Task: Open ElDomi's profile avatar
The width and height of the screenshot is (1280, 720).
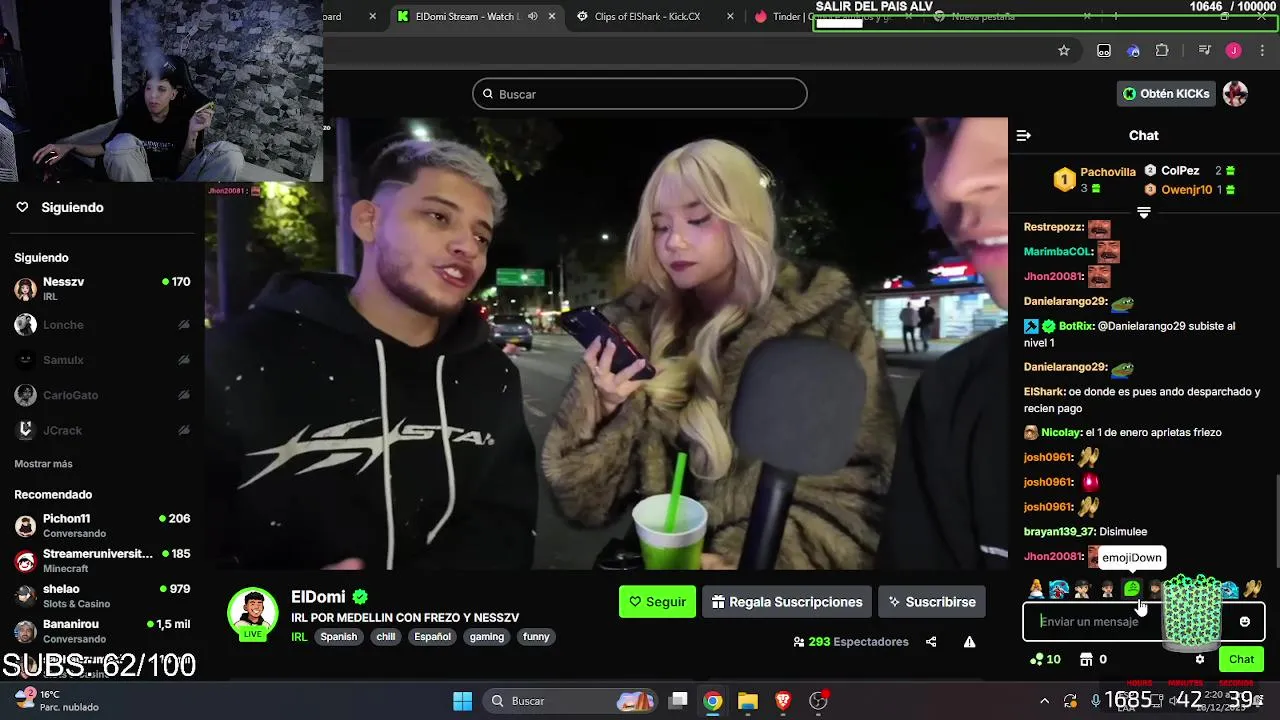Action: (253, 613)
